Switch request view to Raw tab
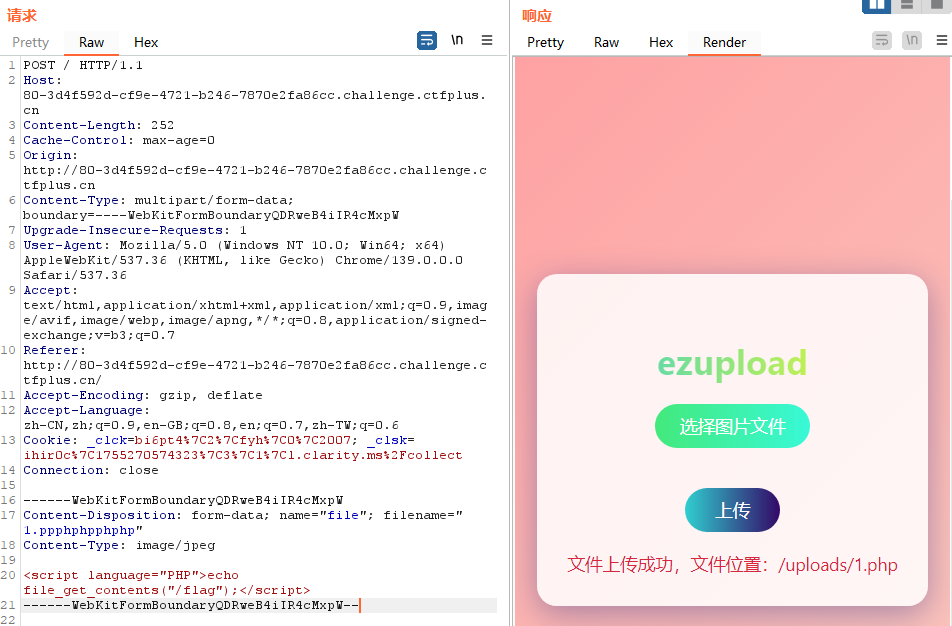952x626 pixels. coord(91,43)
